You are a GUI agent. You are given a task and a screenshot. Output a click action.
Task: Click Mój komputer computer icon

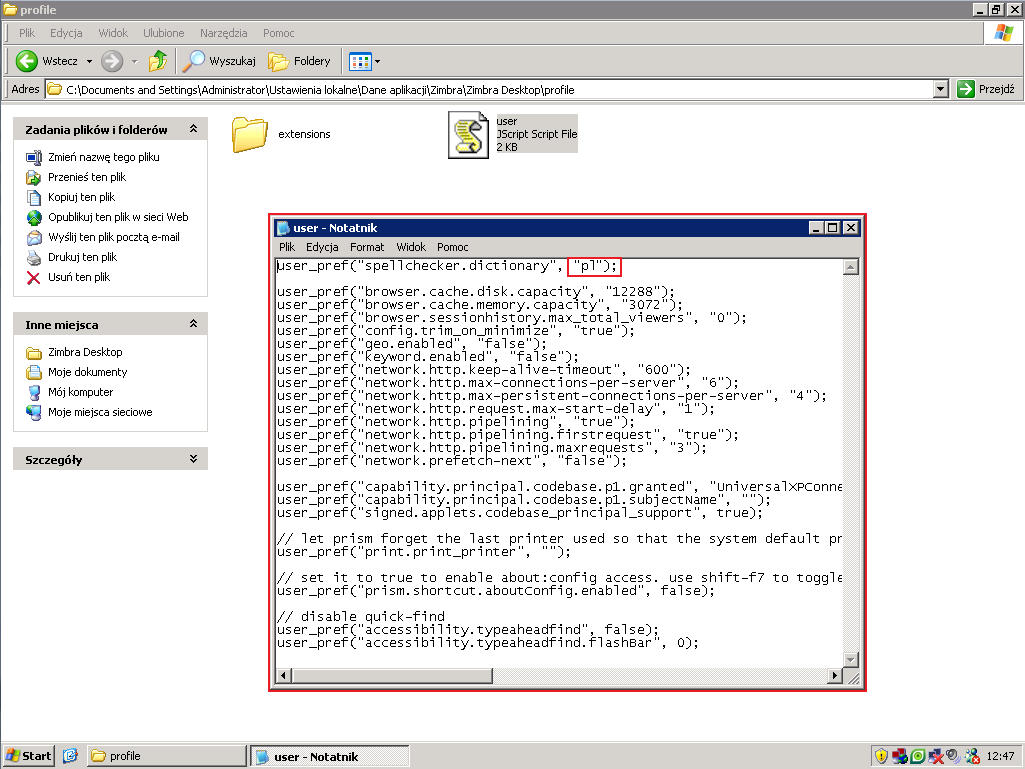tap(34, 392)
